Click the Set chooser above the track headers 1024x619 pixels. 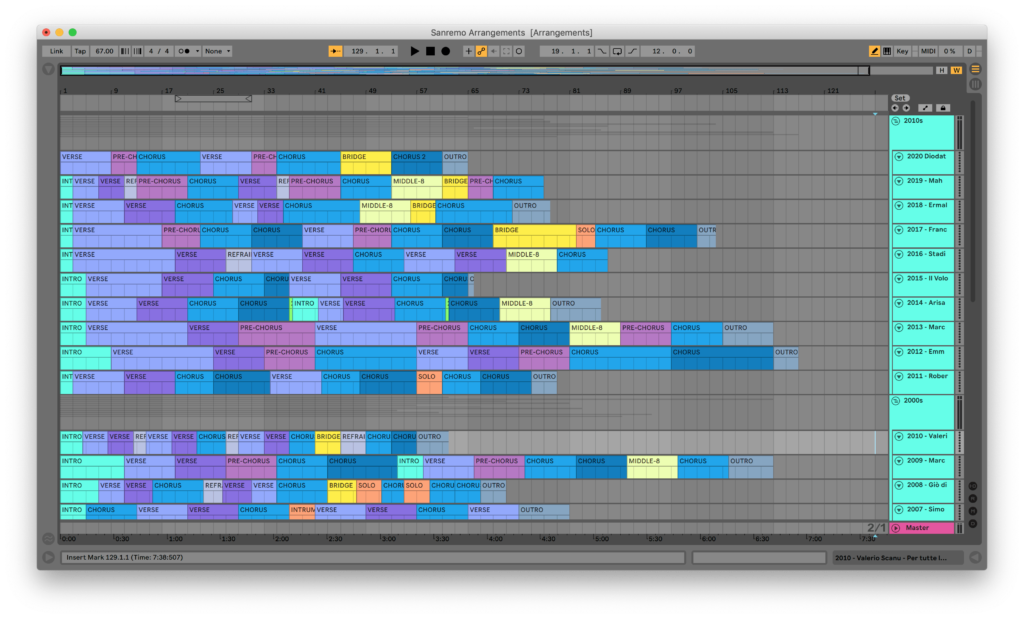click(x=900, y=98)
